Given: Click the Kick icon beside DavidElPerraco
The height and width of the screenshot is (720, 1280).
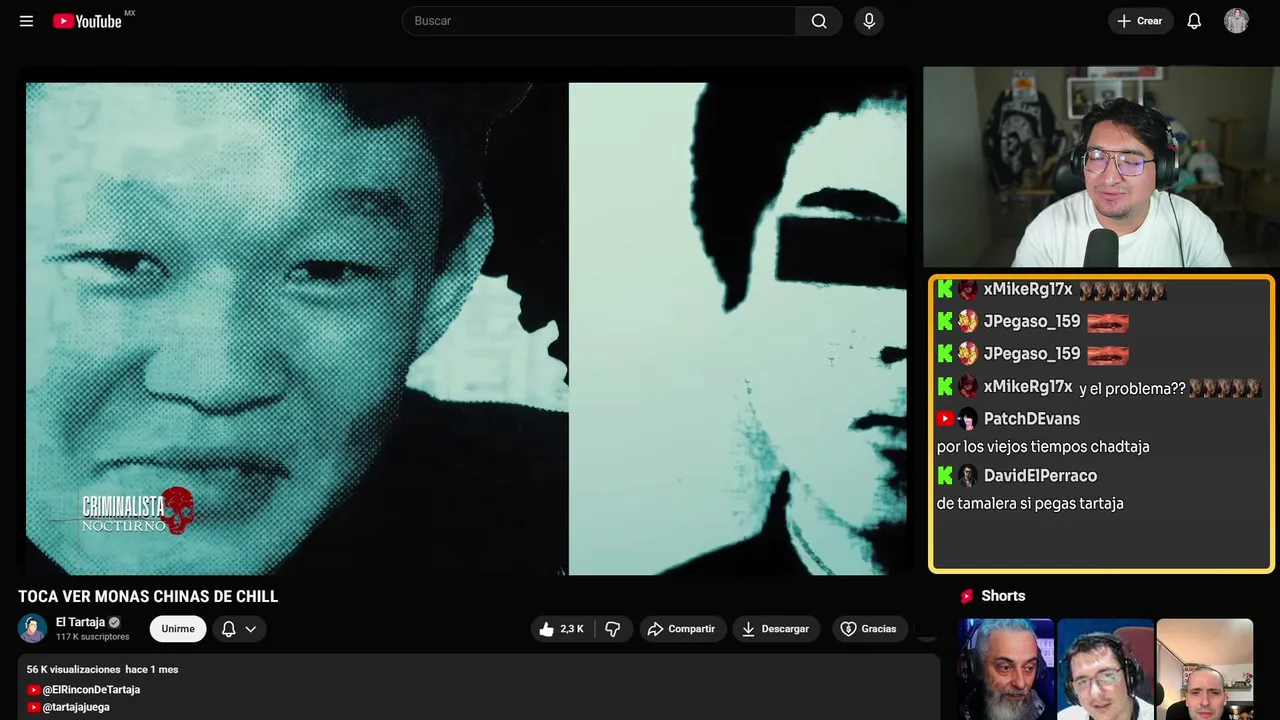Looking at the screenshot, I should (945, 476).
